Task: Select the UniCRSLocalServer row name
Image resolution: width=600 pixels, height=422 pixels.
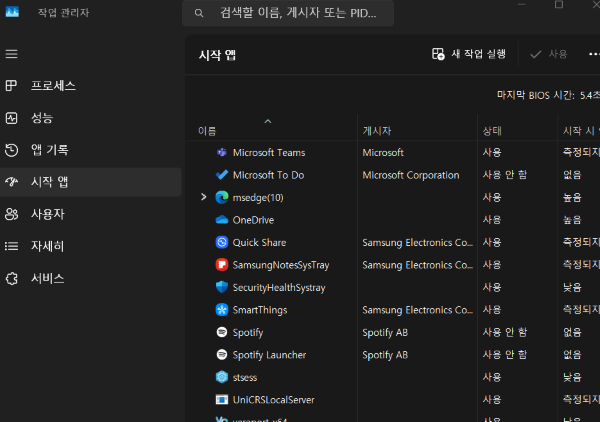Action: (x=274, y=400)
